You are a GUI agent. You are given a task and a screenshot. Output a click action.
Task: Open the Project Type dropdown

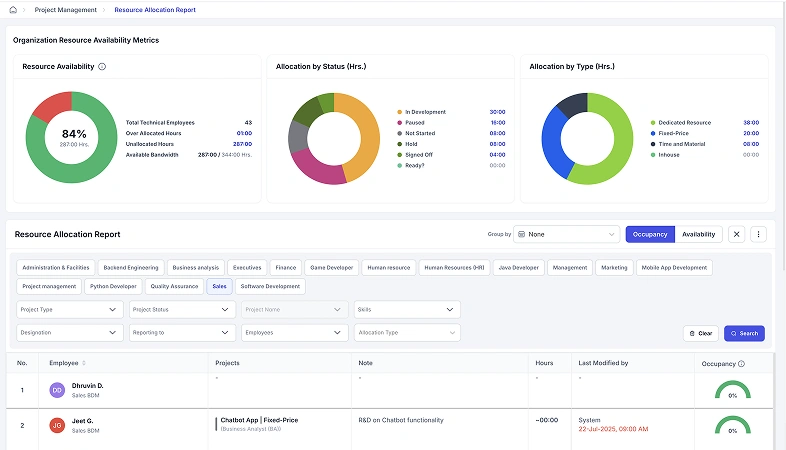tap(70, 310)
